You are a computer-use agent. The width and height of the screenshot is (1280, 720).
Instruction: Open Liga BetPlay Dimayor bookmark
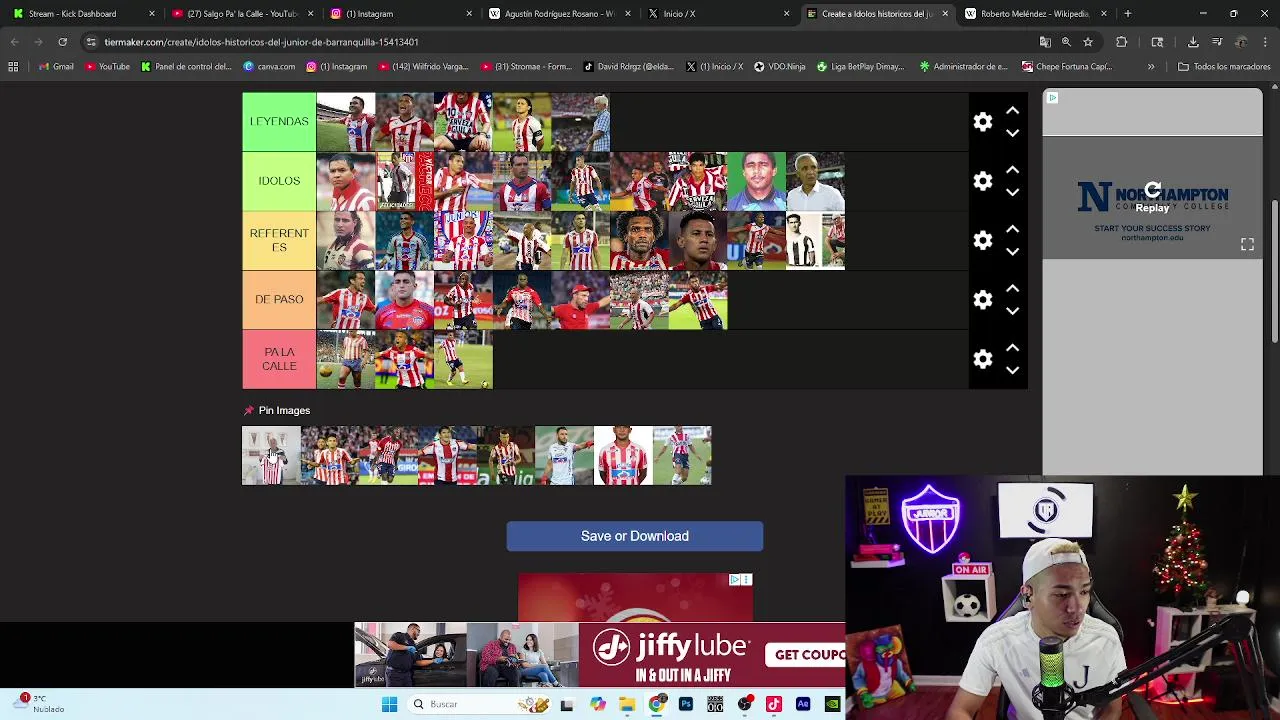[860, 67]
